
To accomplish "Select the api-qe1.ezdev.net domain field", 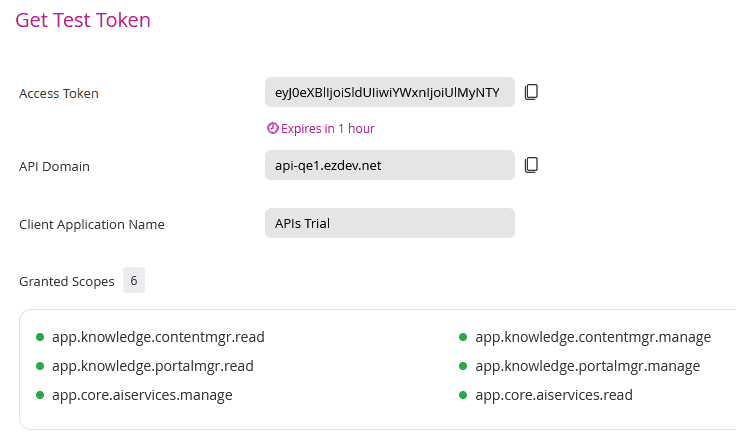I will [389, 165].
